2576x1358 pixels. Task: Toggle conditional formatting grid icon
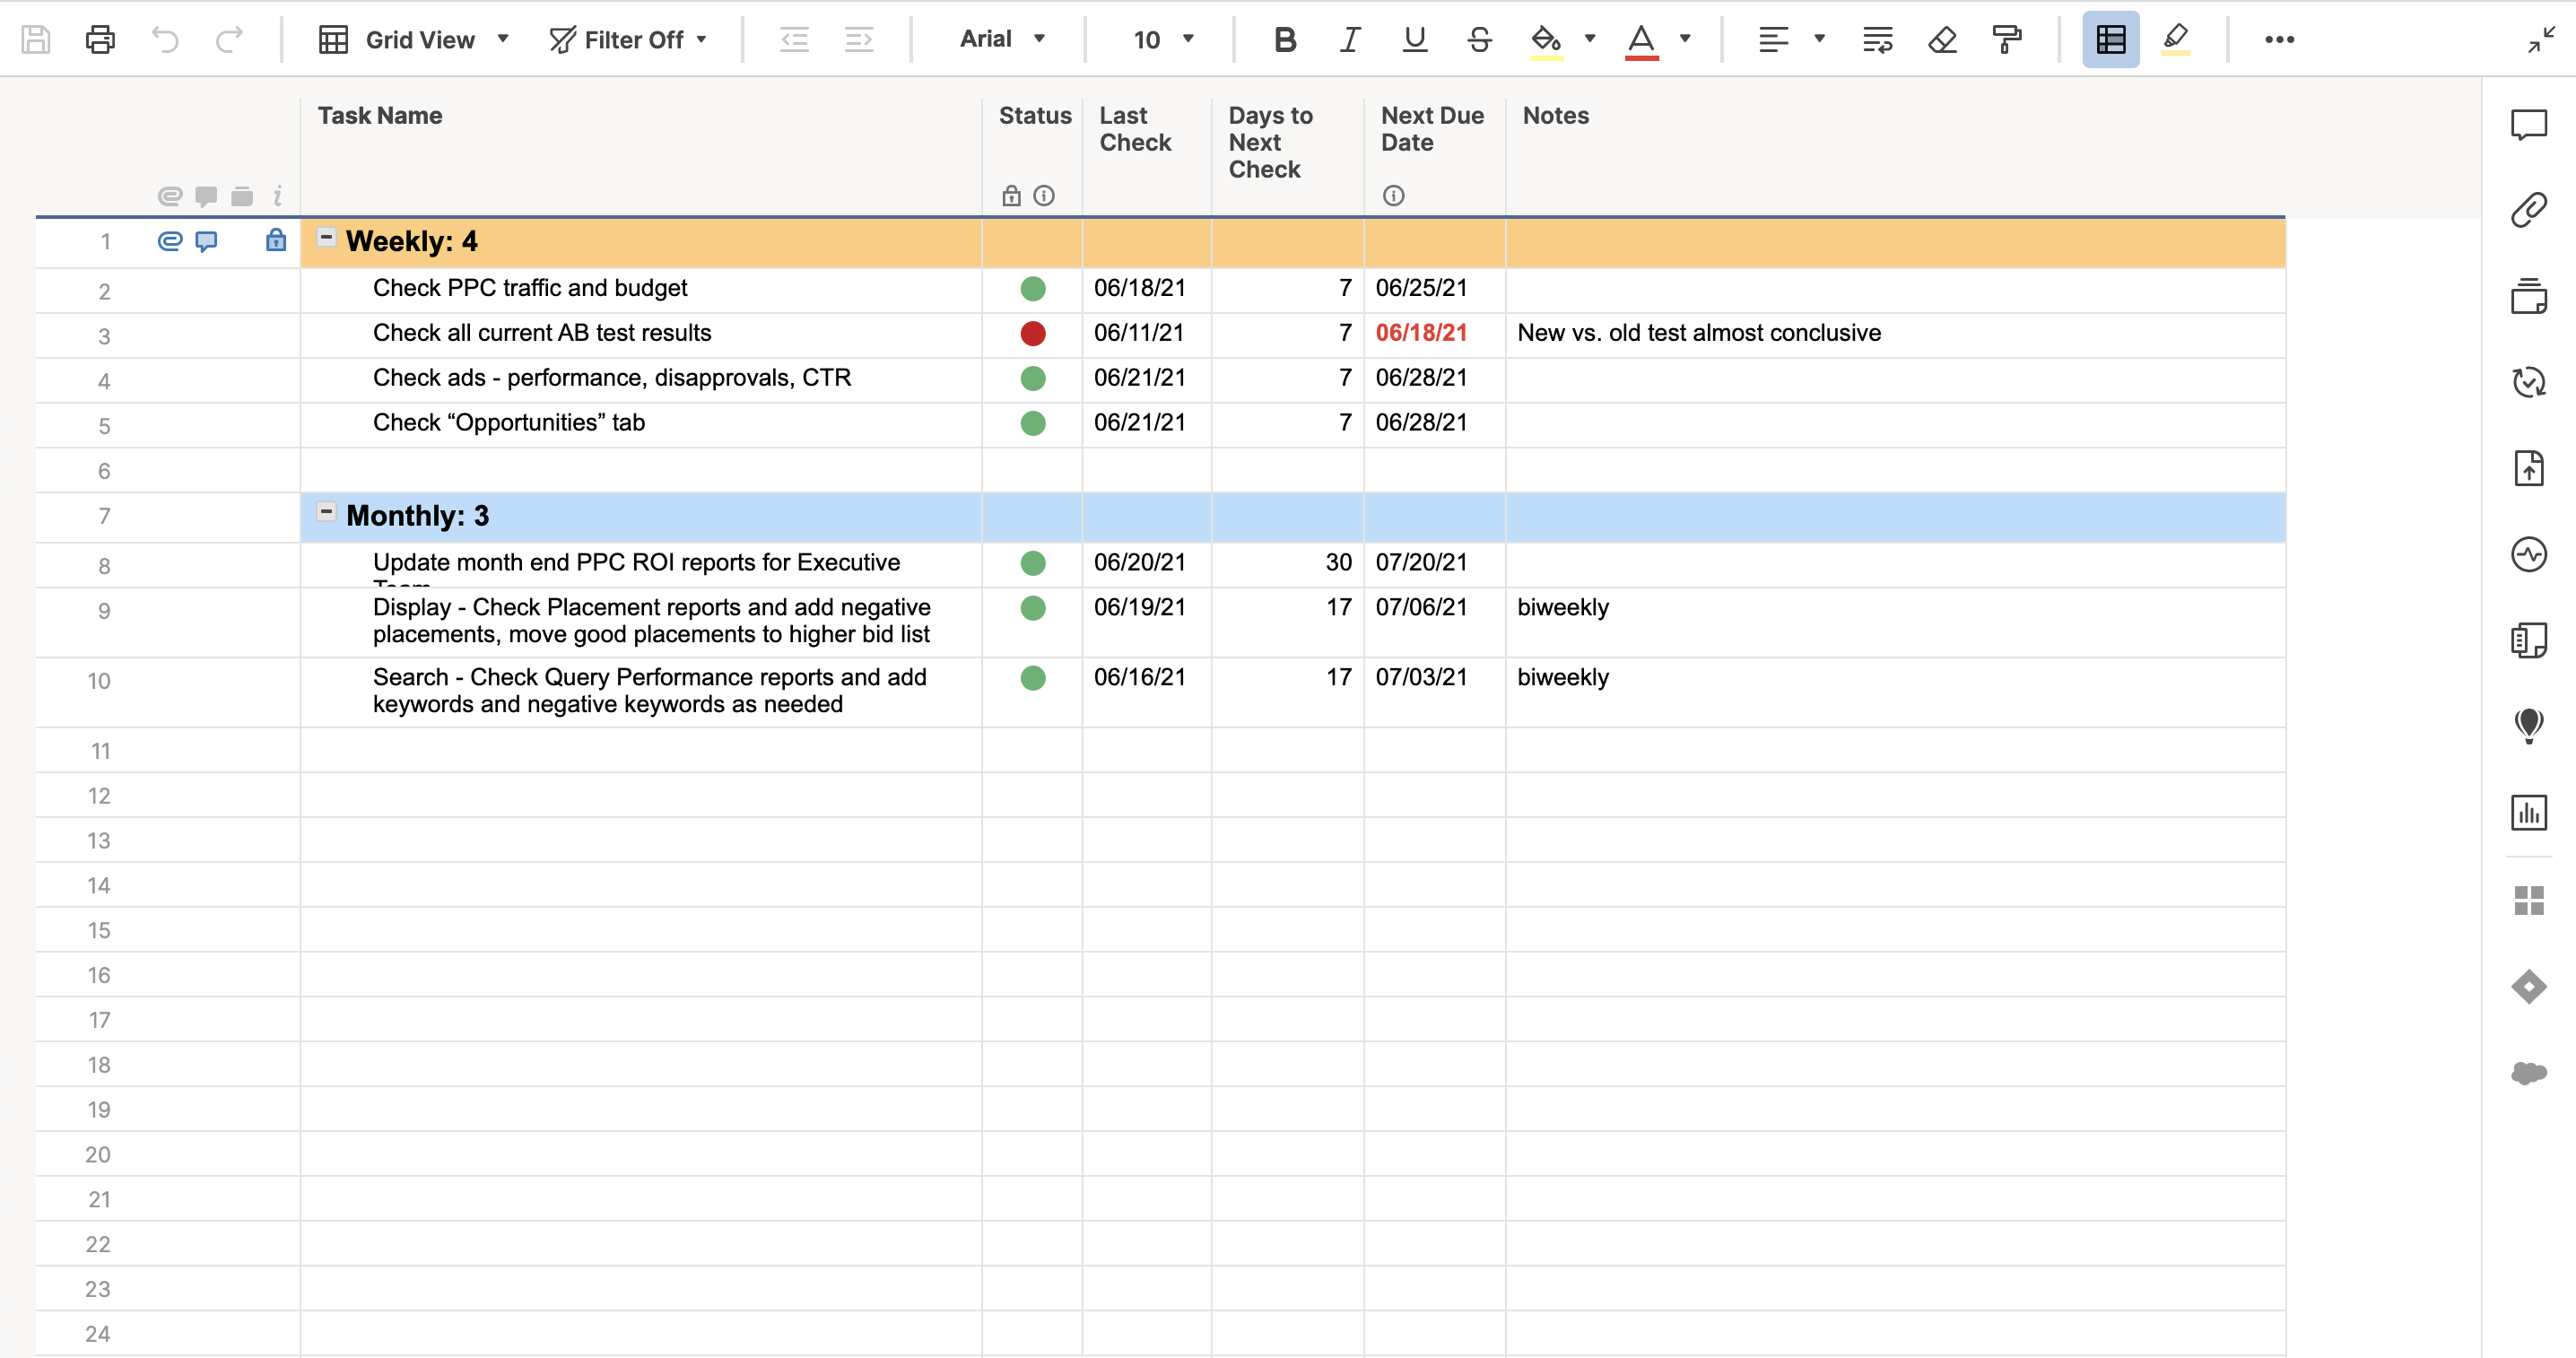(2111, 39)
